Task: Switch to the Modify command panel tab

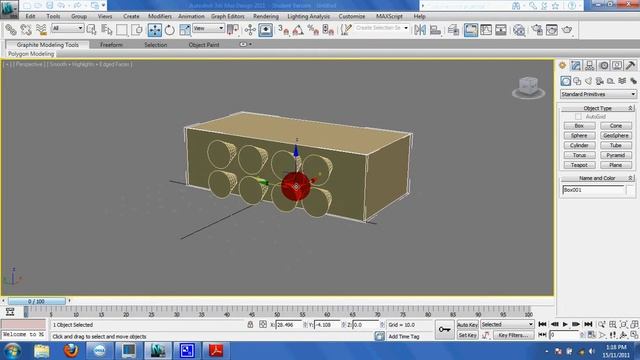Action: tap(576, 65)
